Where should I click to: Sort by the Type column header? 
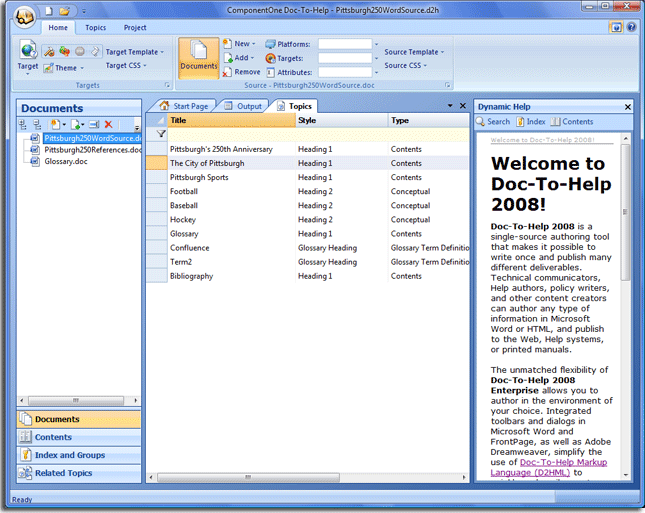pos(429,120)
